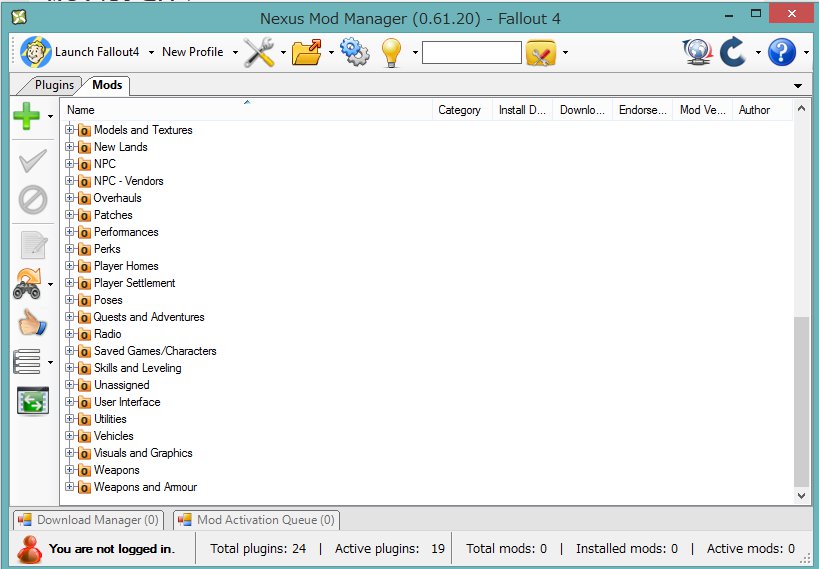Click the green arrows export icon
The image size is (819, 569).
point(33,401)
